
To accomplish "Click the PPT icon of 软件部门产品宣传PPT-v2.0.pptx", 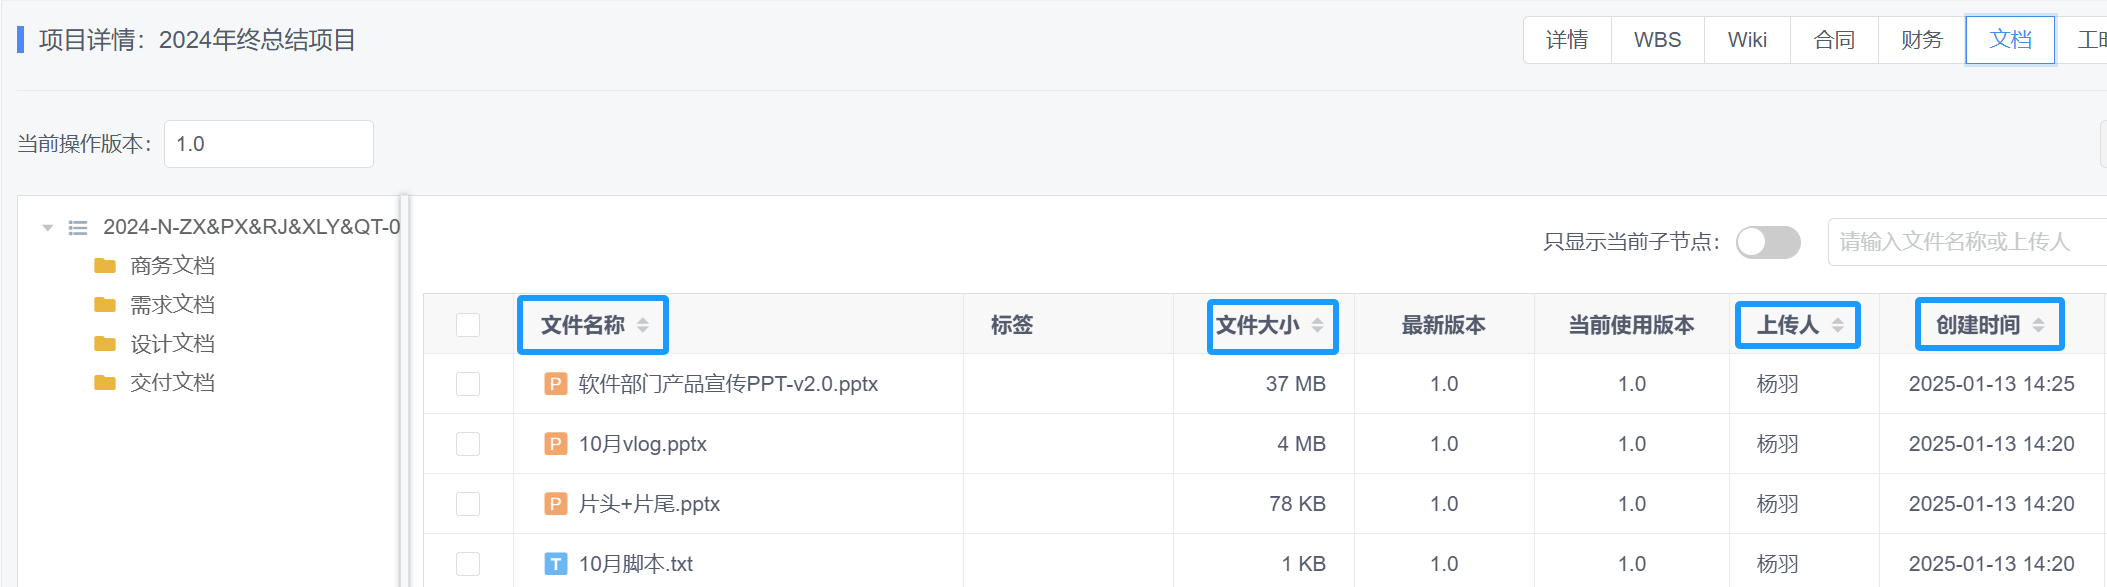I will 555,384.
